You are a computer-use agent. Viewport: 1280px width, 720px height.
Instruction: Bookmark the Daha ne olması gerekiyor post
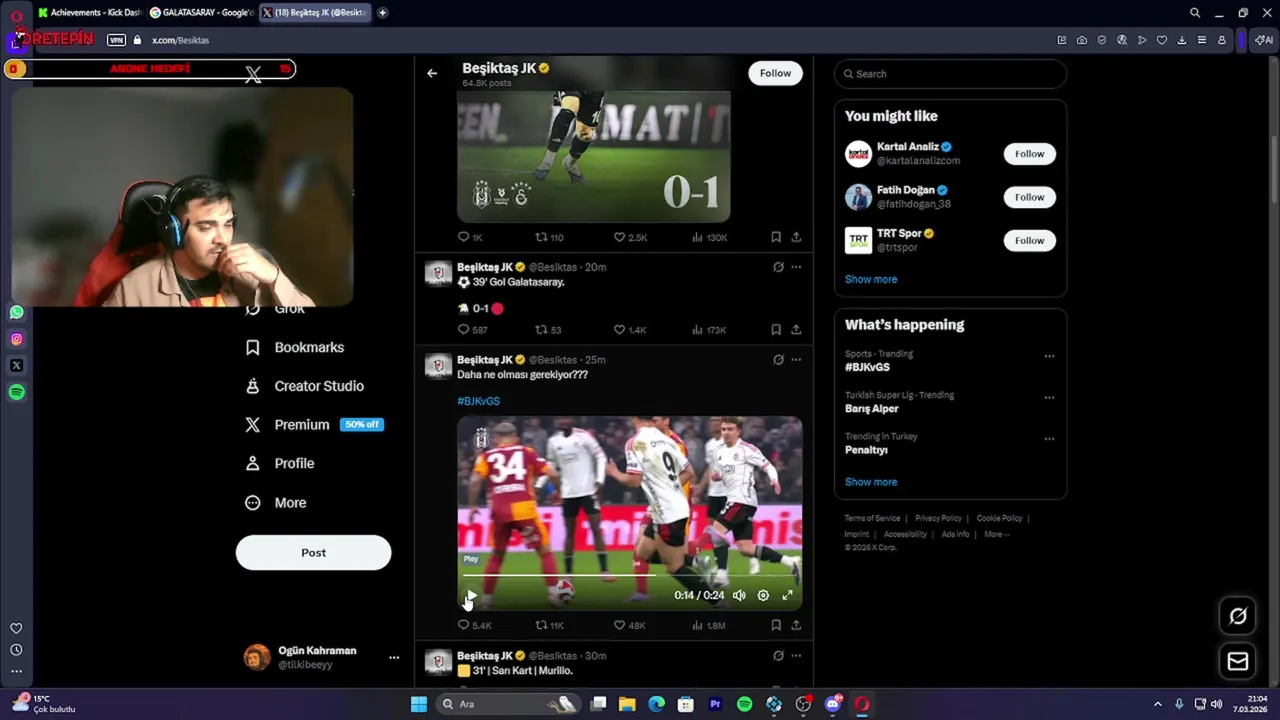pos(776,625)
